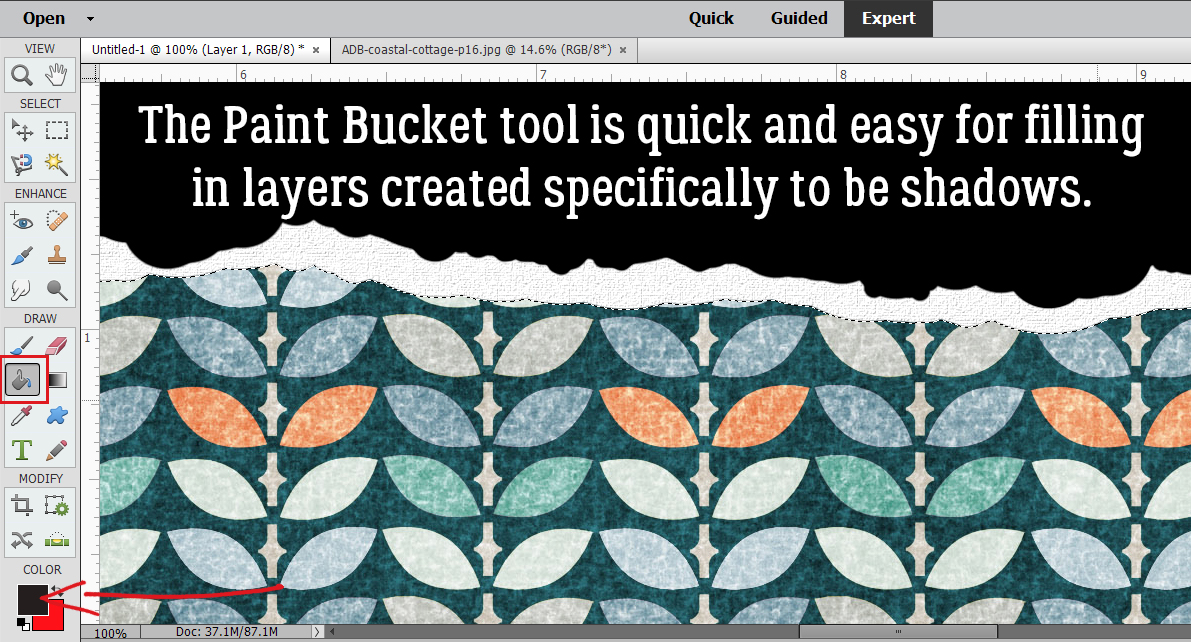Reset to default black and white colors
The height and width of the screenshot is (642, 1191).
click(24, 625)
